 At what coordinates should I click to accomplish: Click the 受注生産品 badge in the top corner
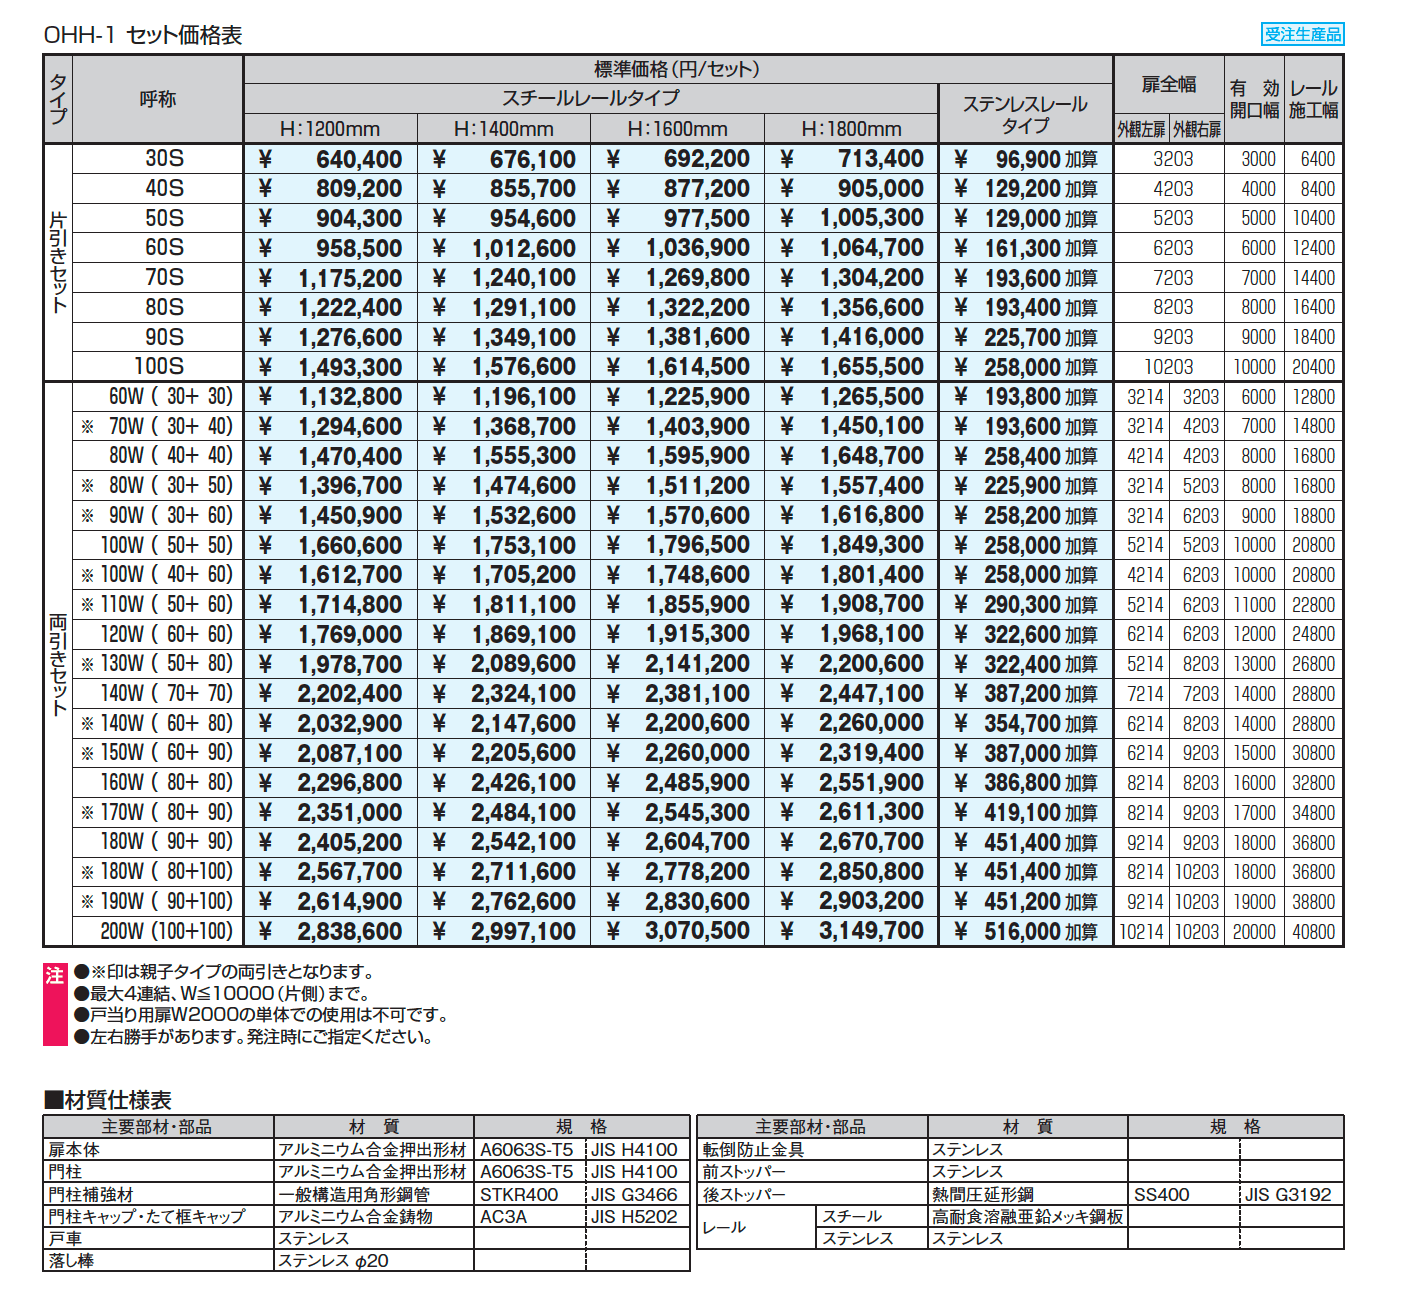pos(1303,32)
